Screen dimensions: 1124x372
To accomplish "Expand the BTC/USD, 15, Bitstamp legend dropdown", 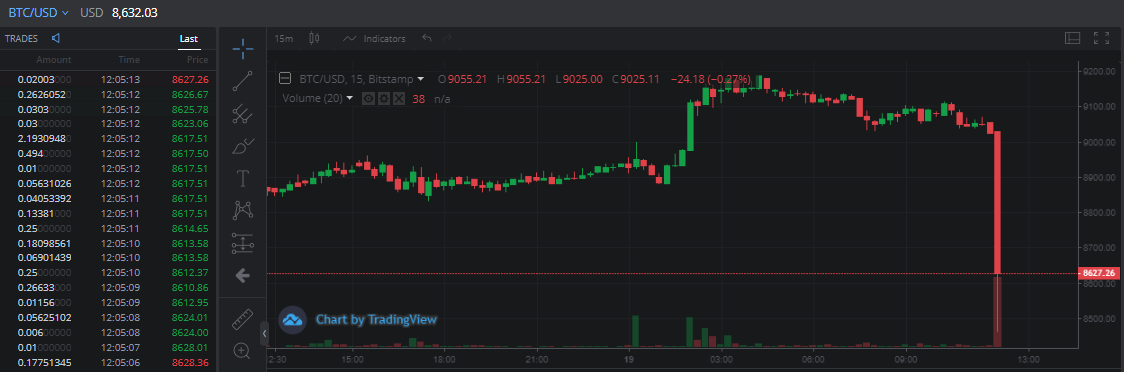I will 421,79.
